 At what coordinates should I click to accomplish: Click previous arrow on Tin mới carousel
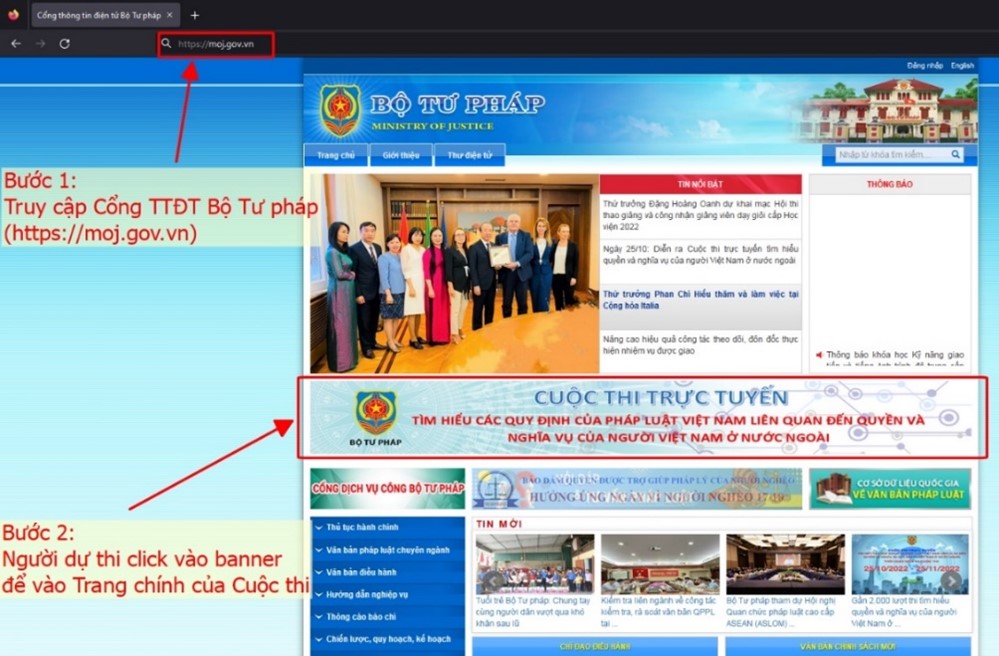pyautogui.click(x=492, y=580)
